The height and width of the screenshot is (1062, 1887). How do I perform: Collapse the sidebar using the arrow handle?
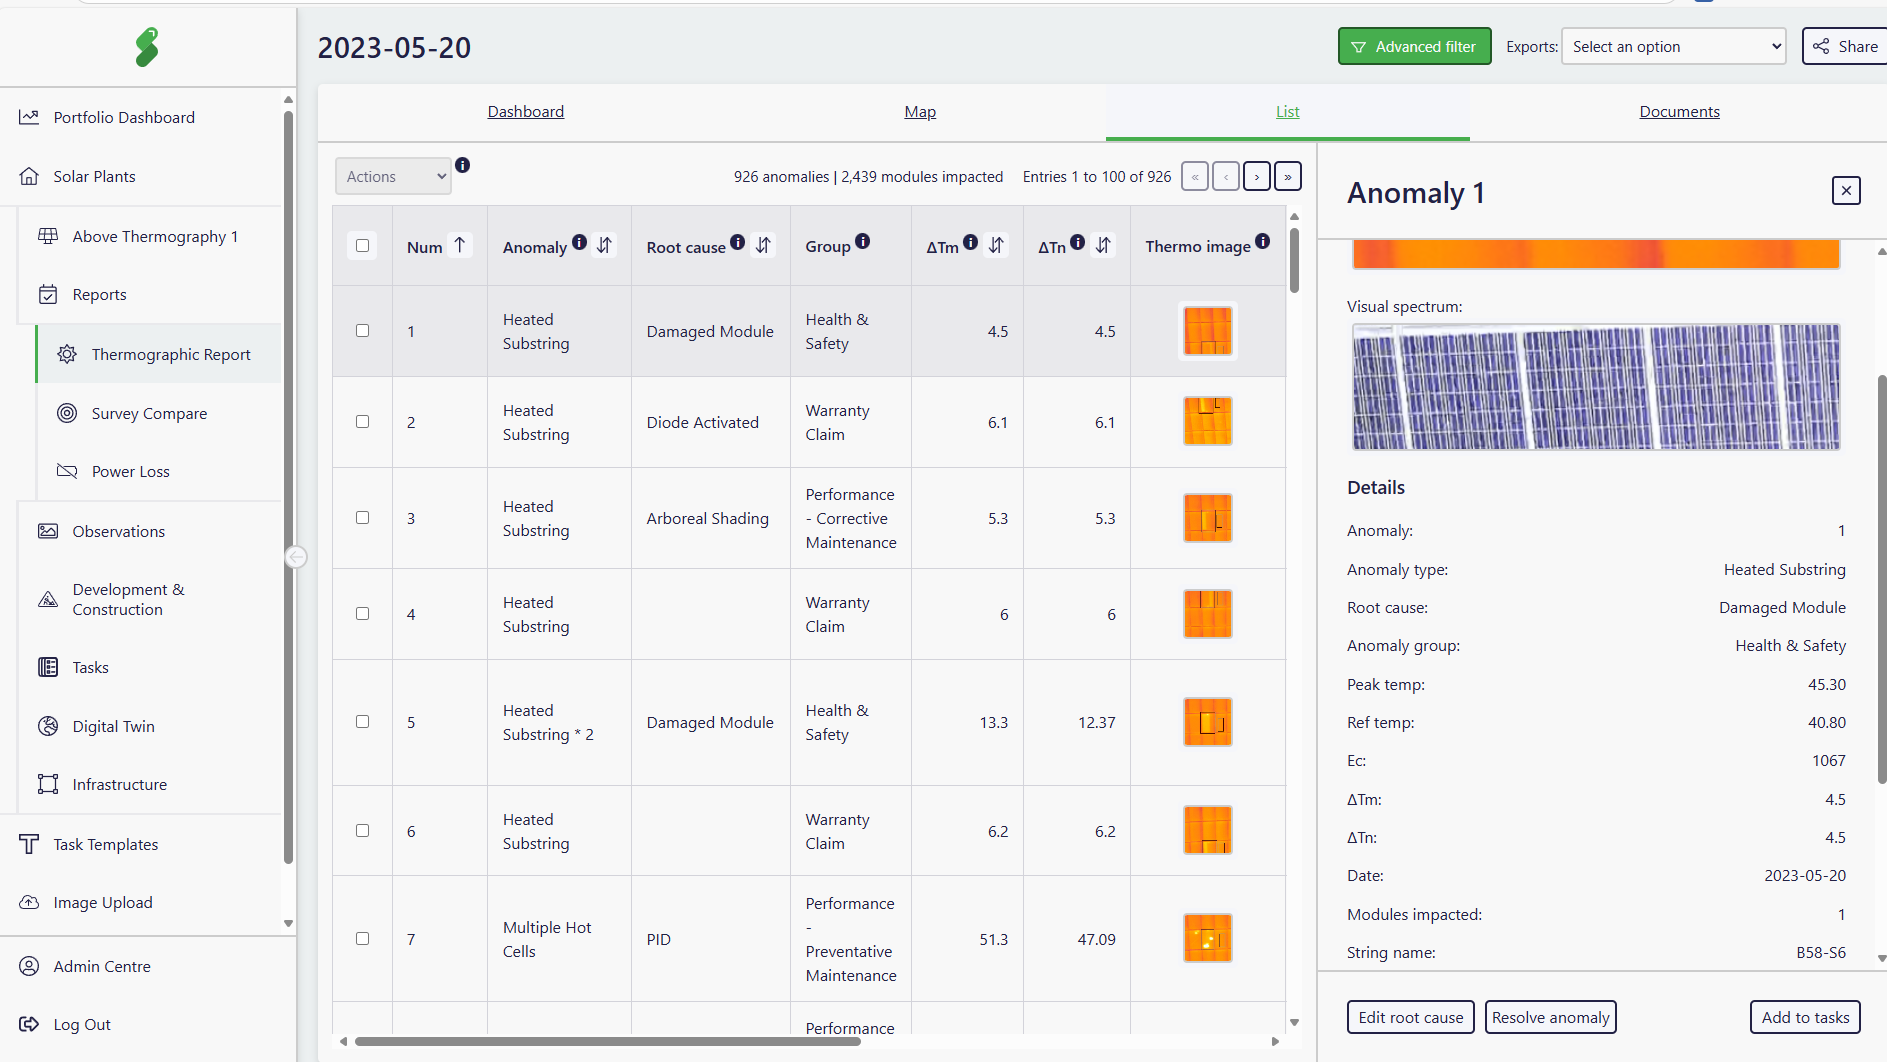pos(296,557)
